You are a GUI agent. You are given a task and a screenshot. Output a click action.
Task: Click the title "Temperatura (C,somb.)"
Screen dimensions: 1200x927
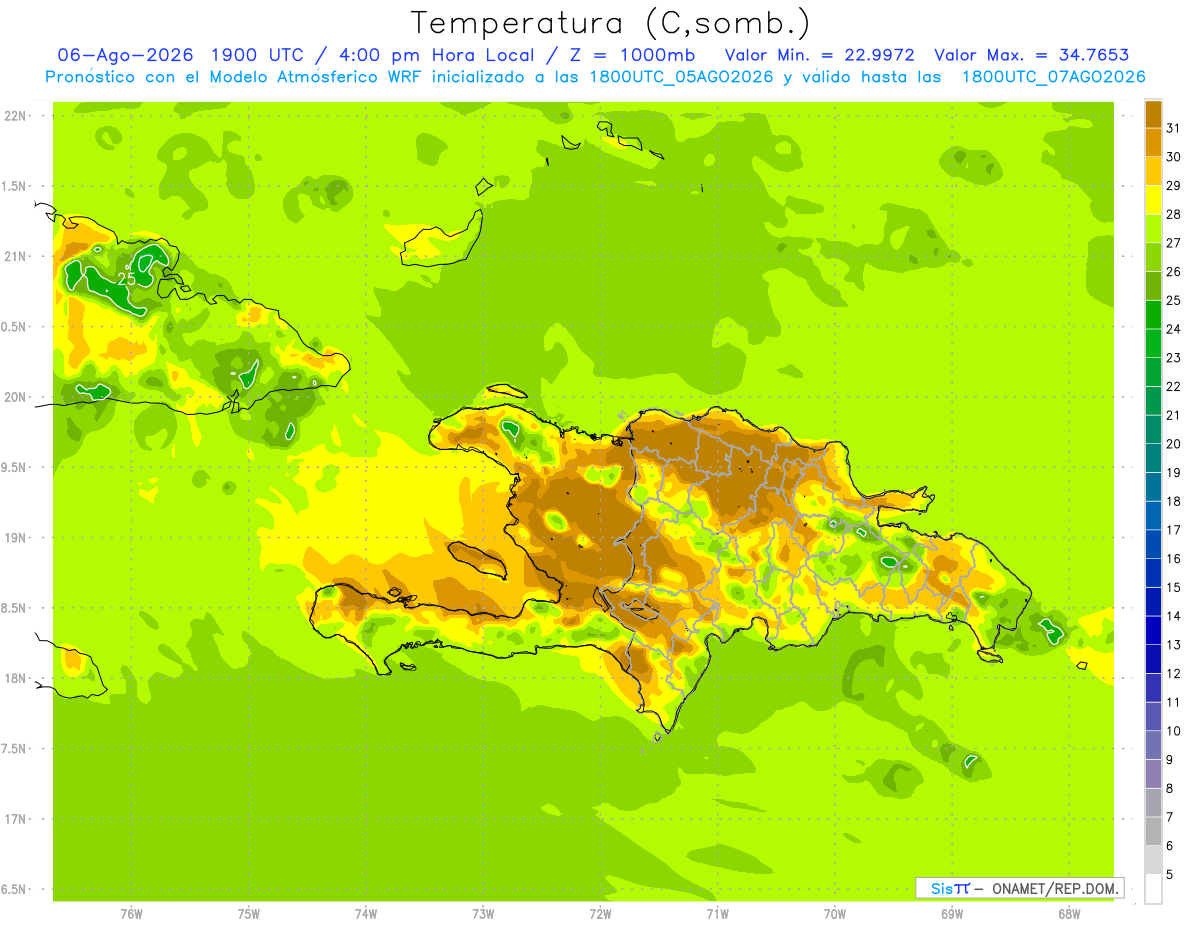[x=610, y=23]
